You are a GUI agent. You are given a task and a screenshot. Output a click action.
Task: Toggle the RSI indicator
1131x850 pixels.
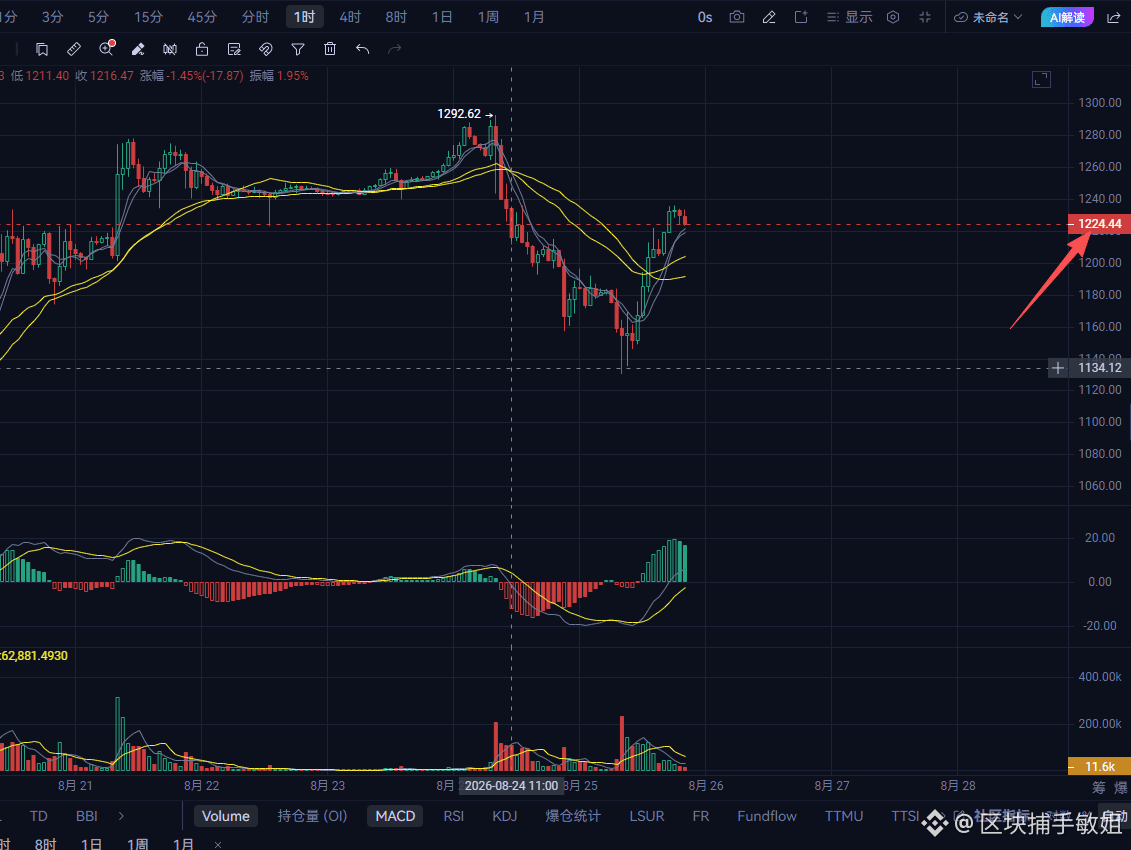point(454,816)
